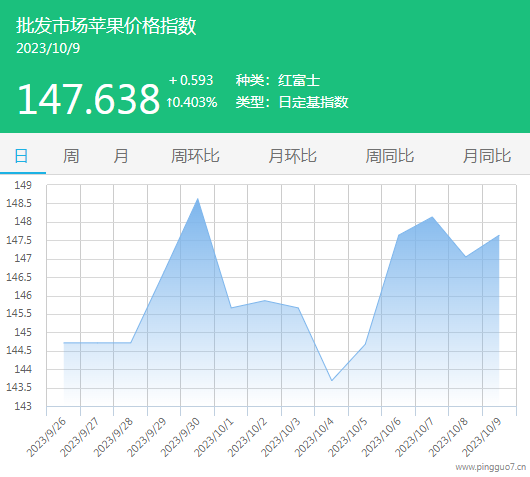Switch to the 月 monthly tab
Image resolution: width=530 pixels, height=477 pixels.
pyautogui.click(x=120, y=156)
